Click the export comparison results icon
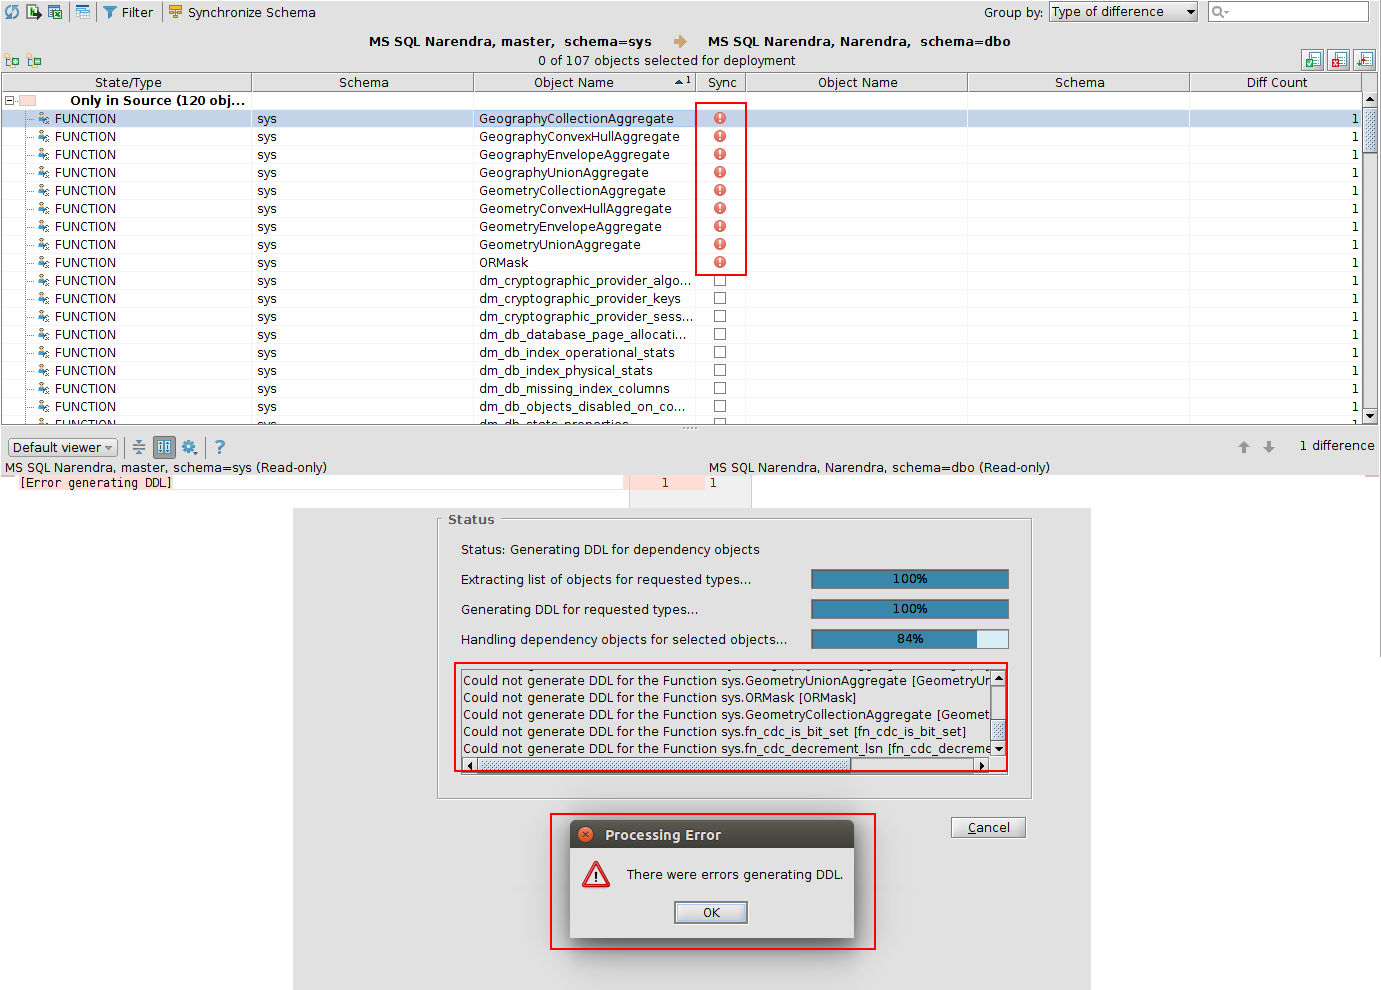 coord(34,12)
